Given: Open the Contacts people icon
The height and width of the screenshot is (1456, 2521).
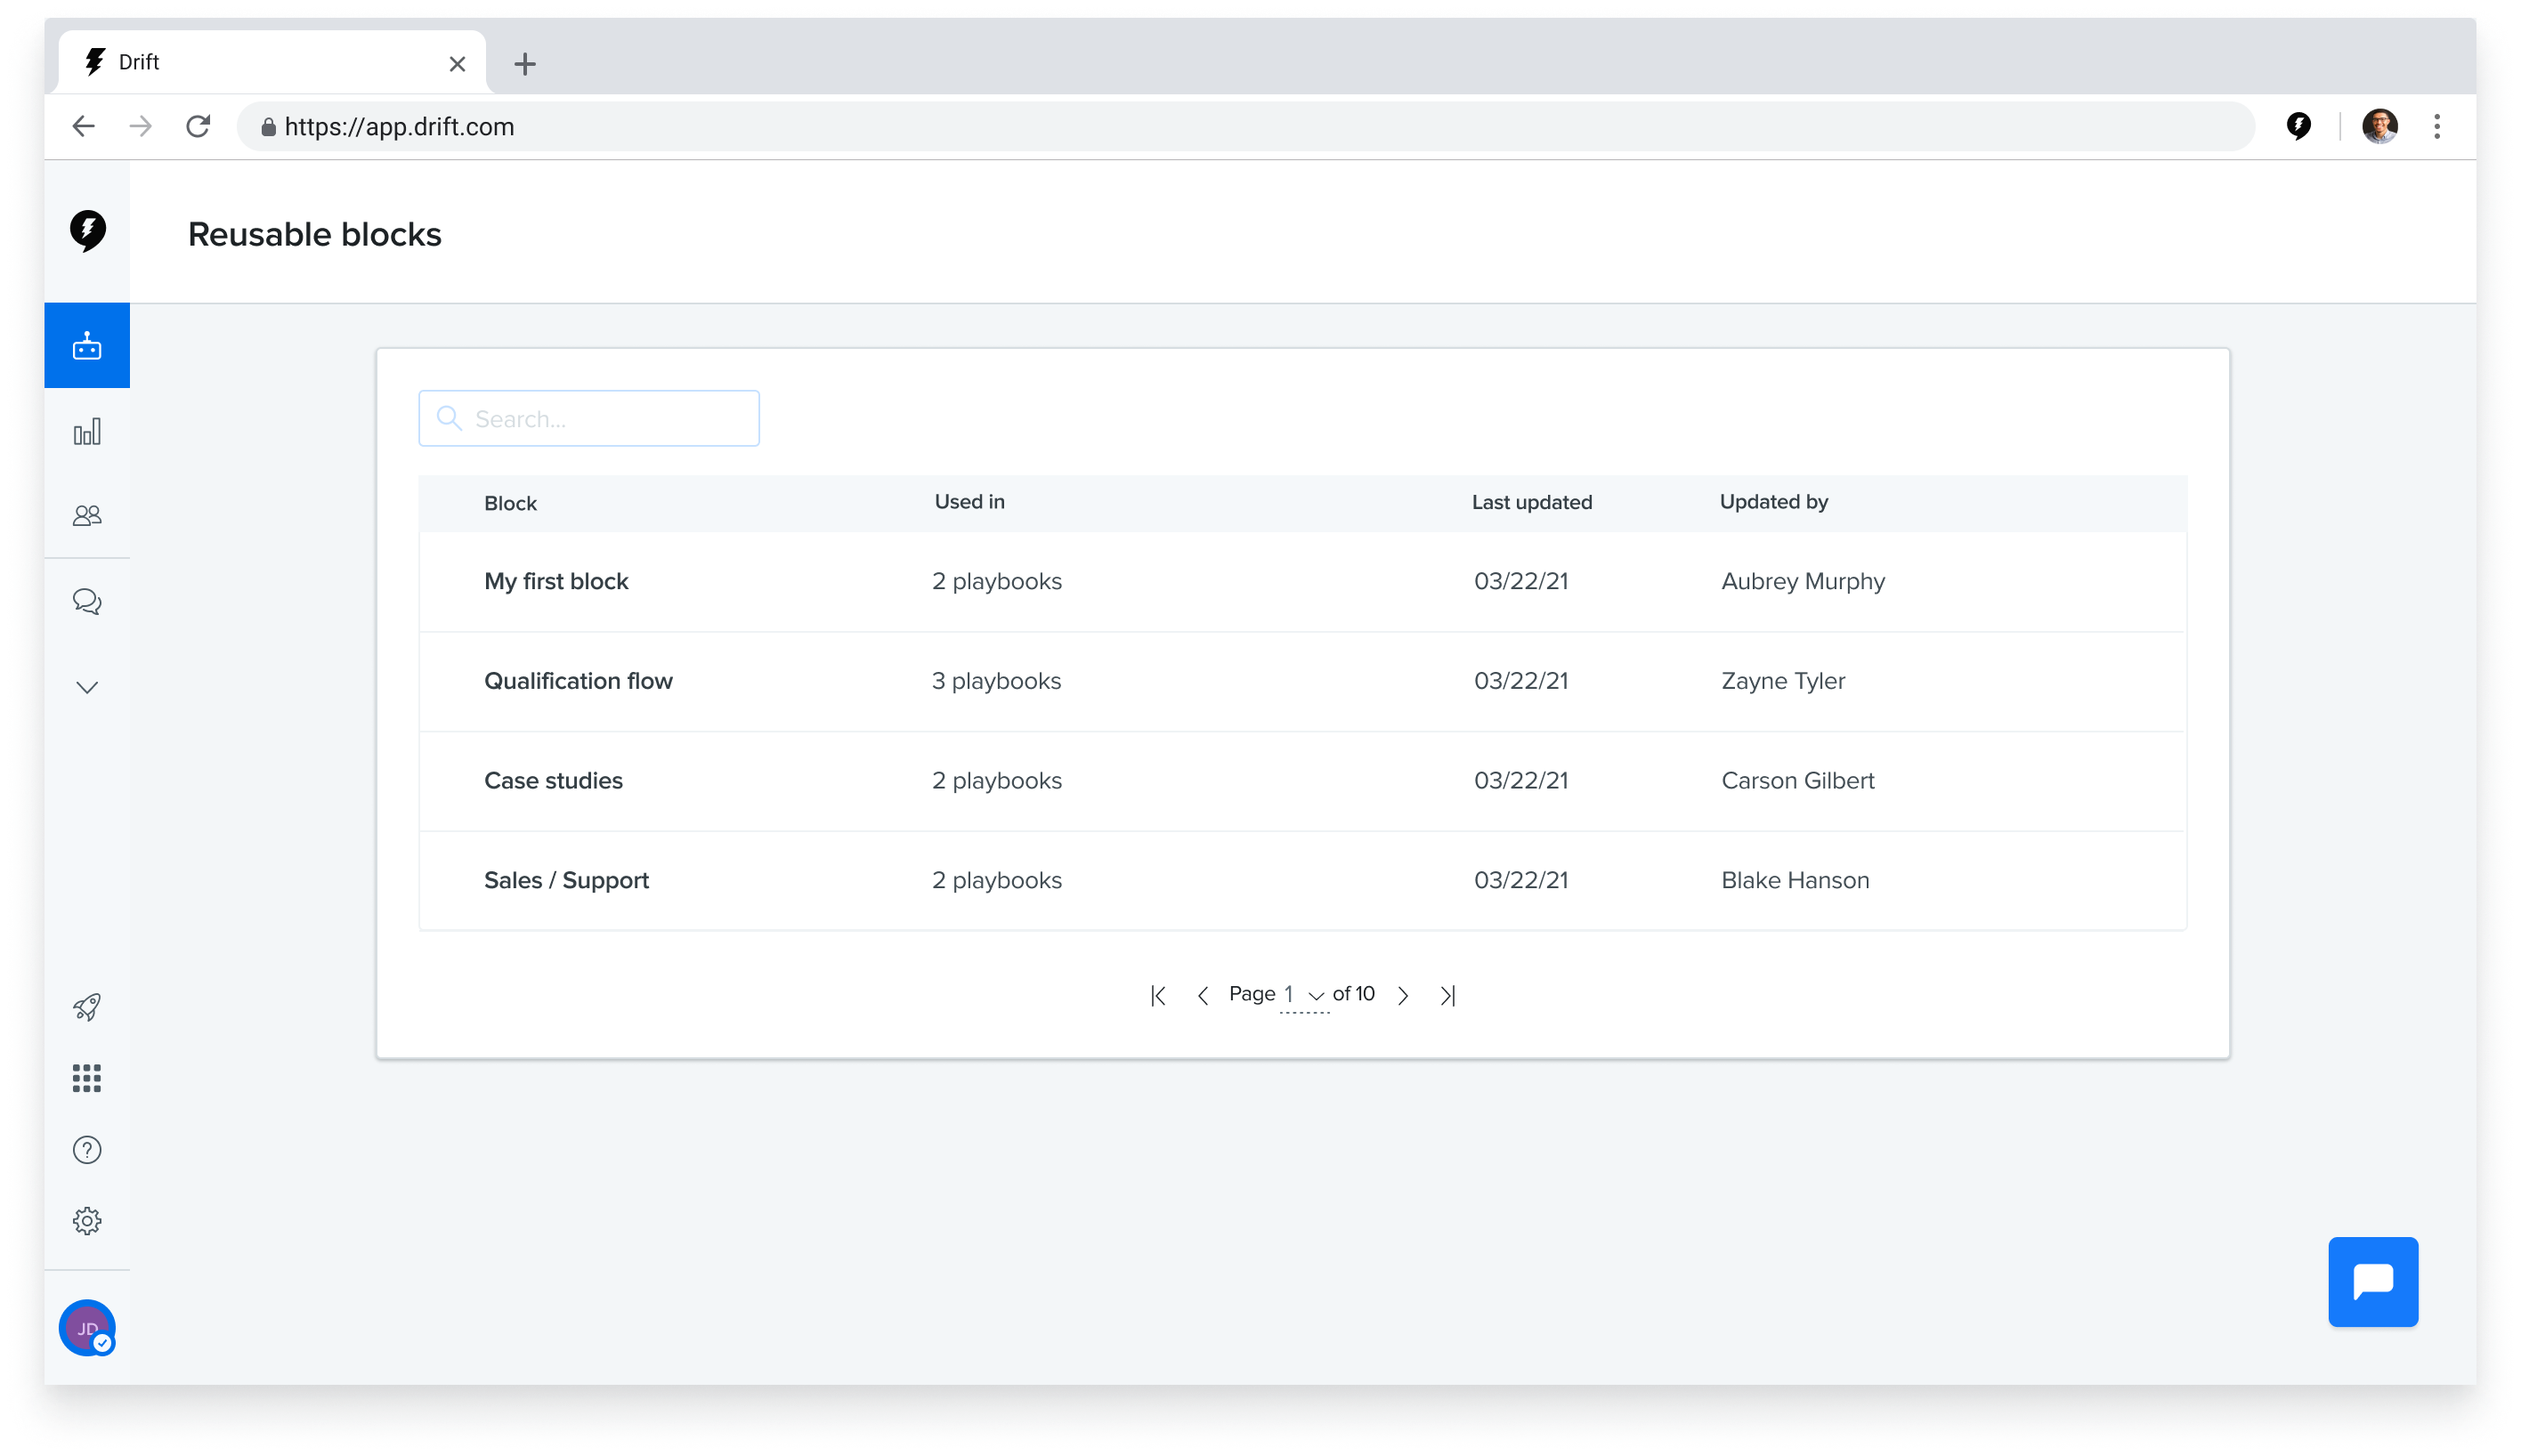Looking at the screenshot, I should [87, 516].
